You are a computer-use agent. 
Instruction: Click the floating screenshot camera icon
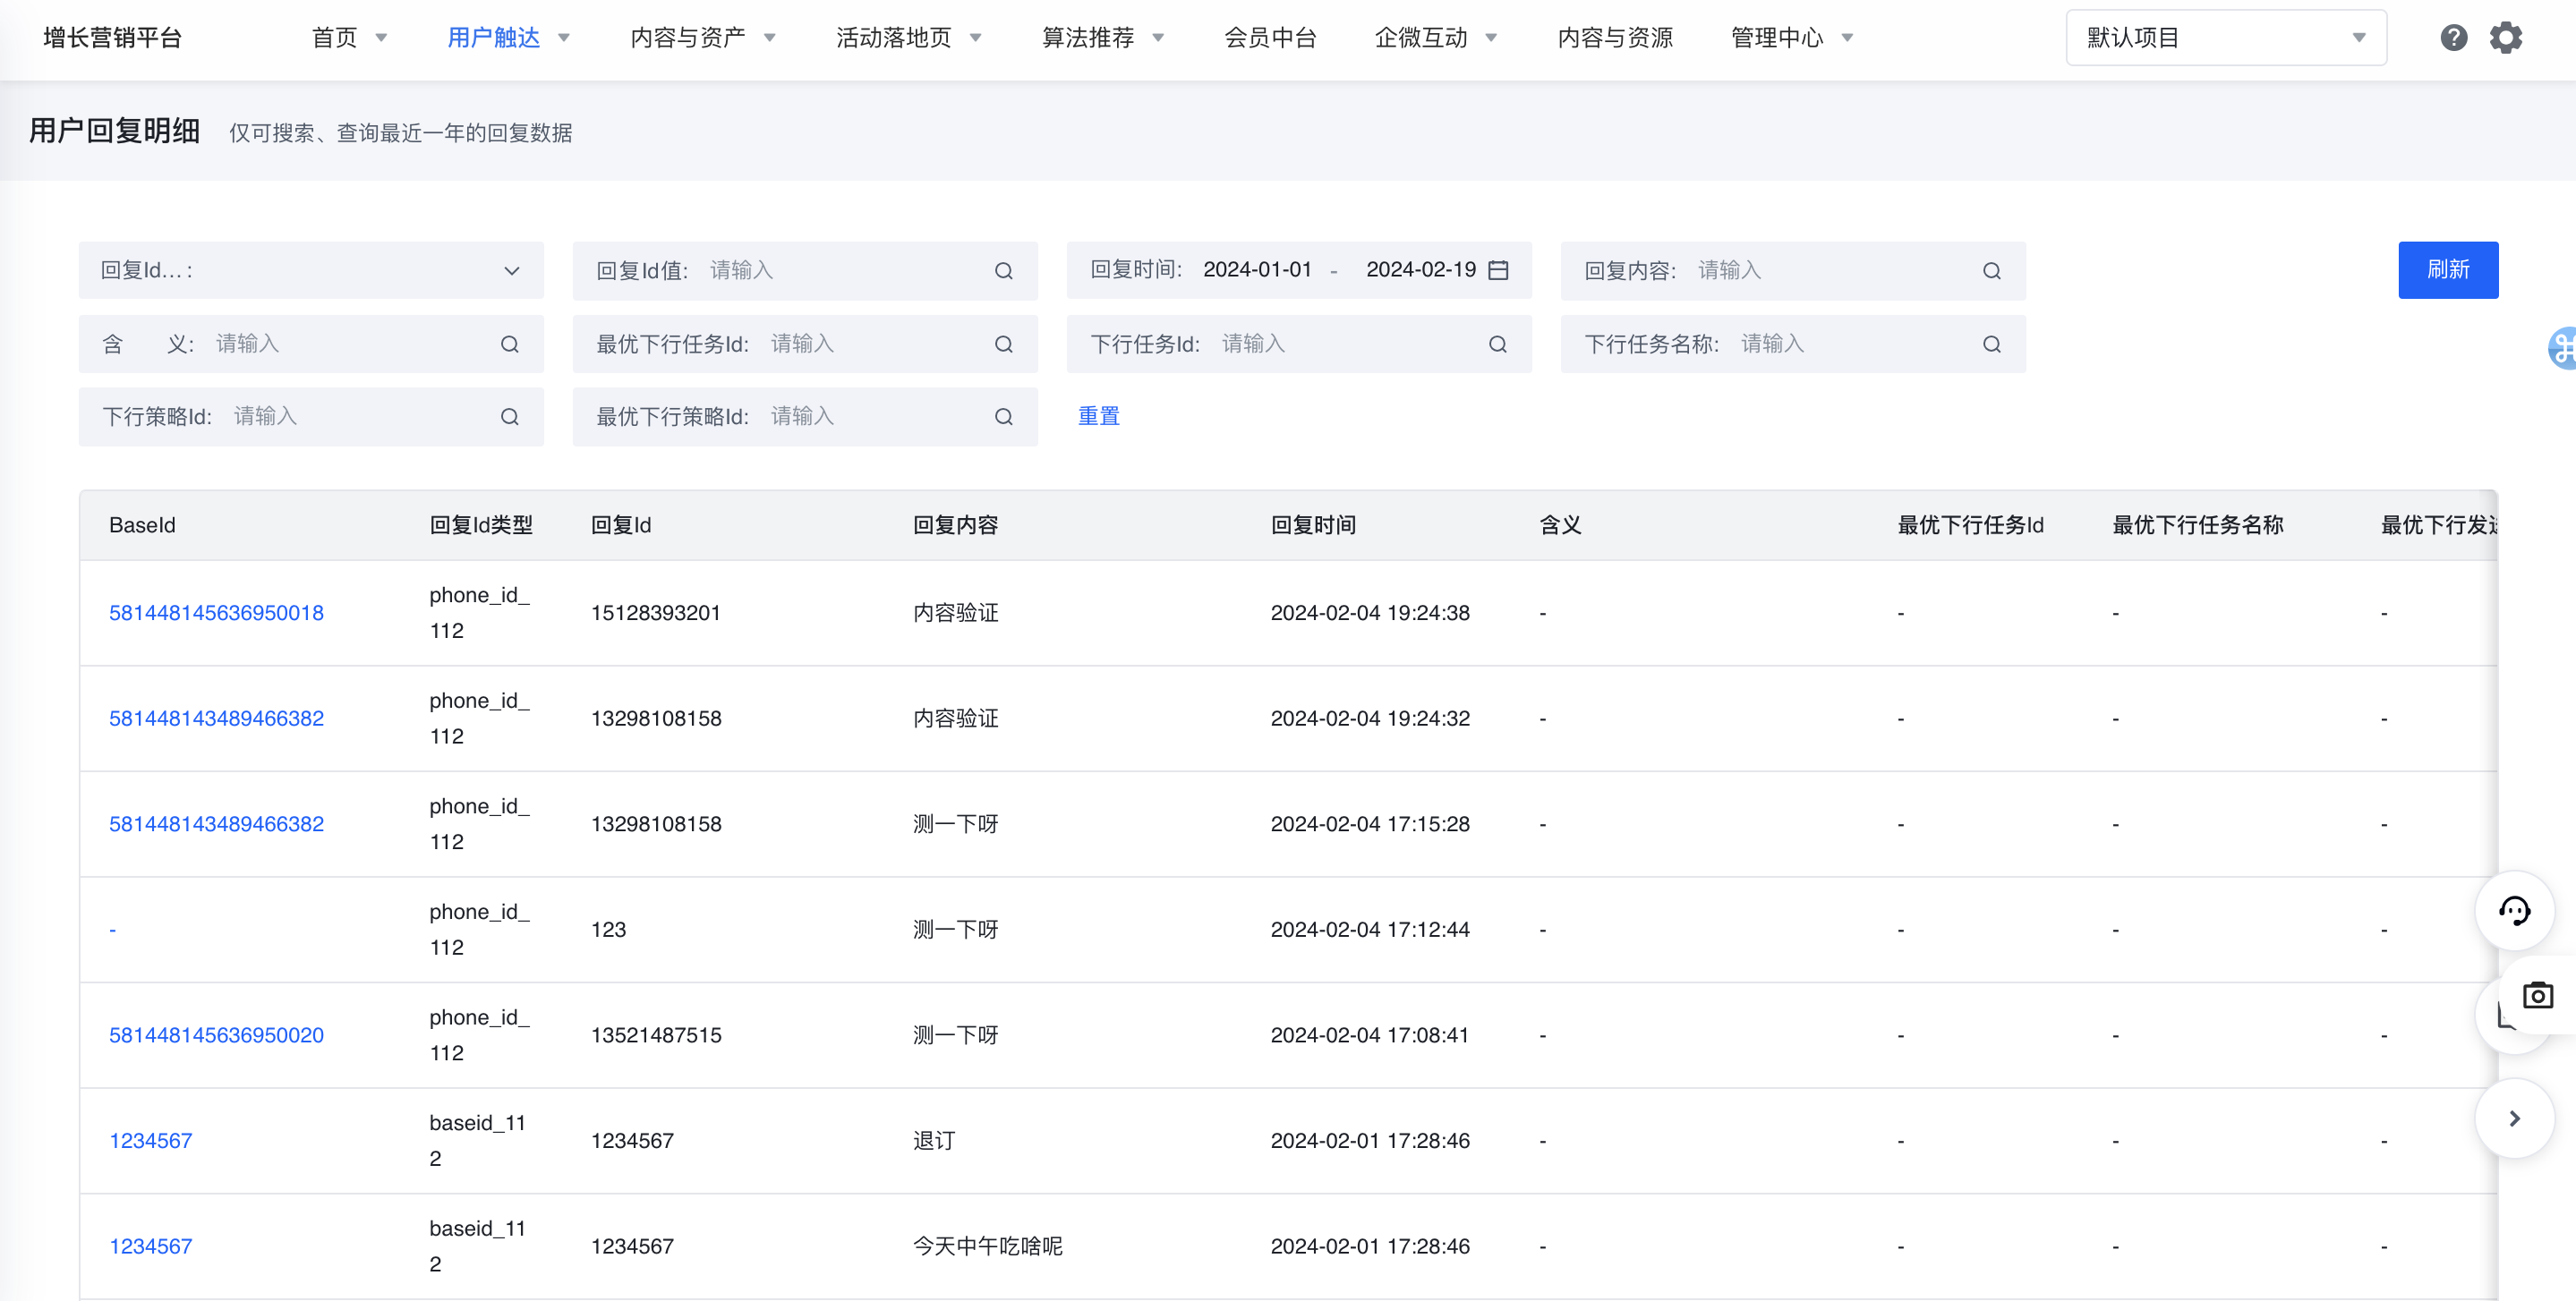2537,995
